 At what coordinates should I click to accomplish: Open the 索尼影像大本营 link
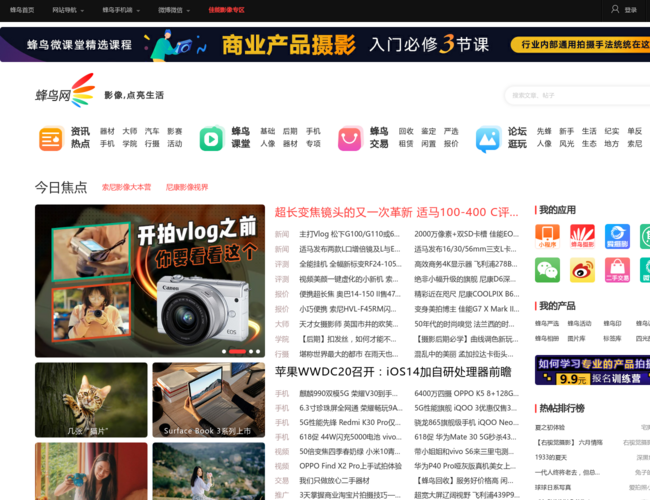[x=126, y=187]
